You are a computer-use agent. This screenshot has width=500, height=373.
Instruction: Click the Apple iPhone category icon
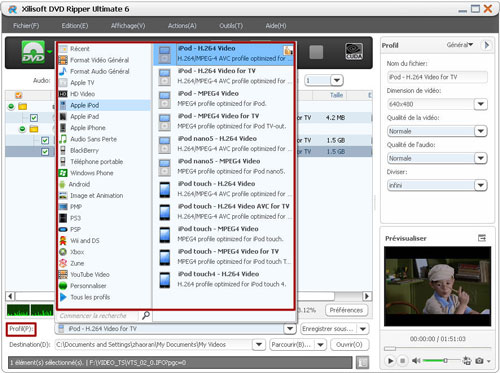(x=63, y=128)
